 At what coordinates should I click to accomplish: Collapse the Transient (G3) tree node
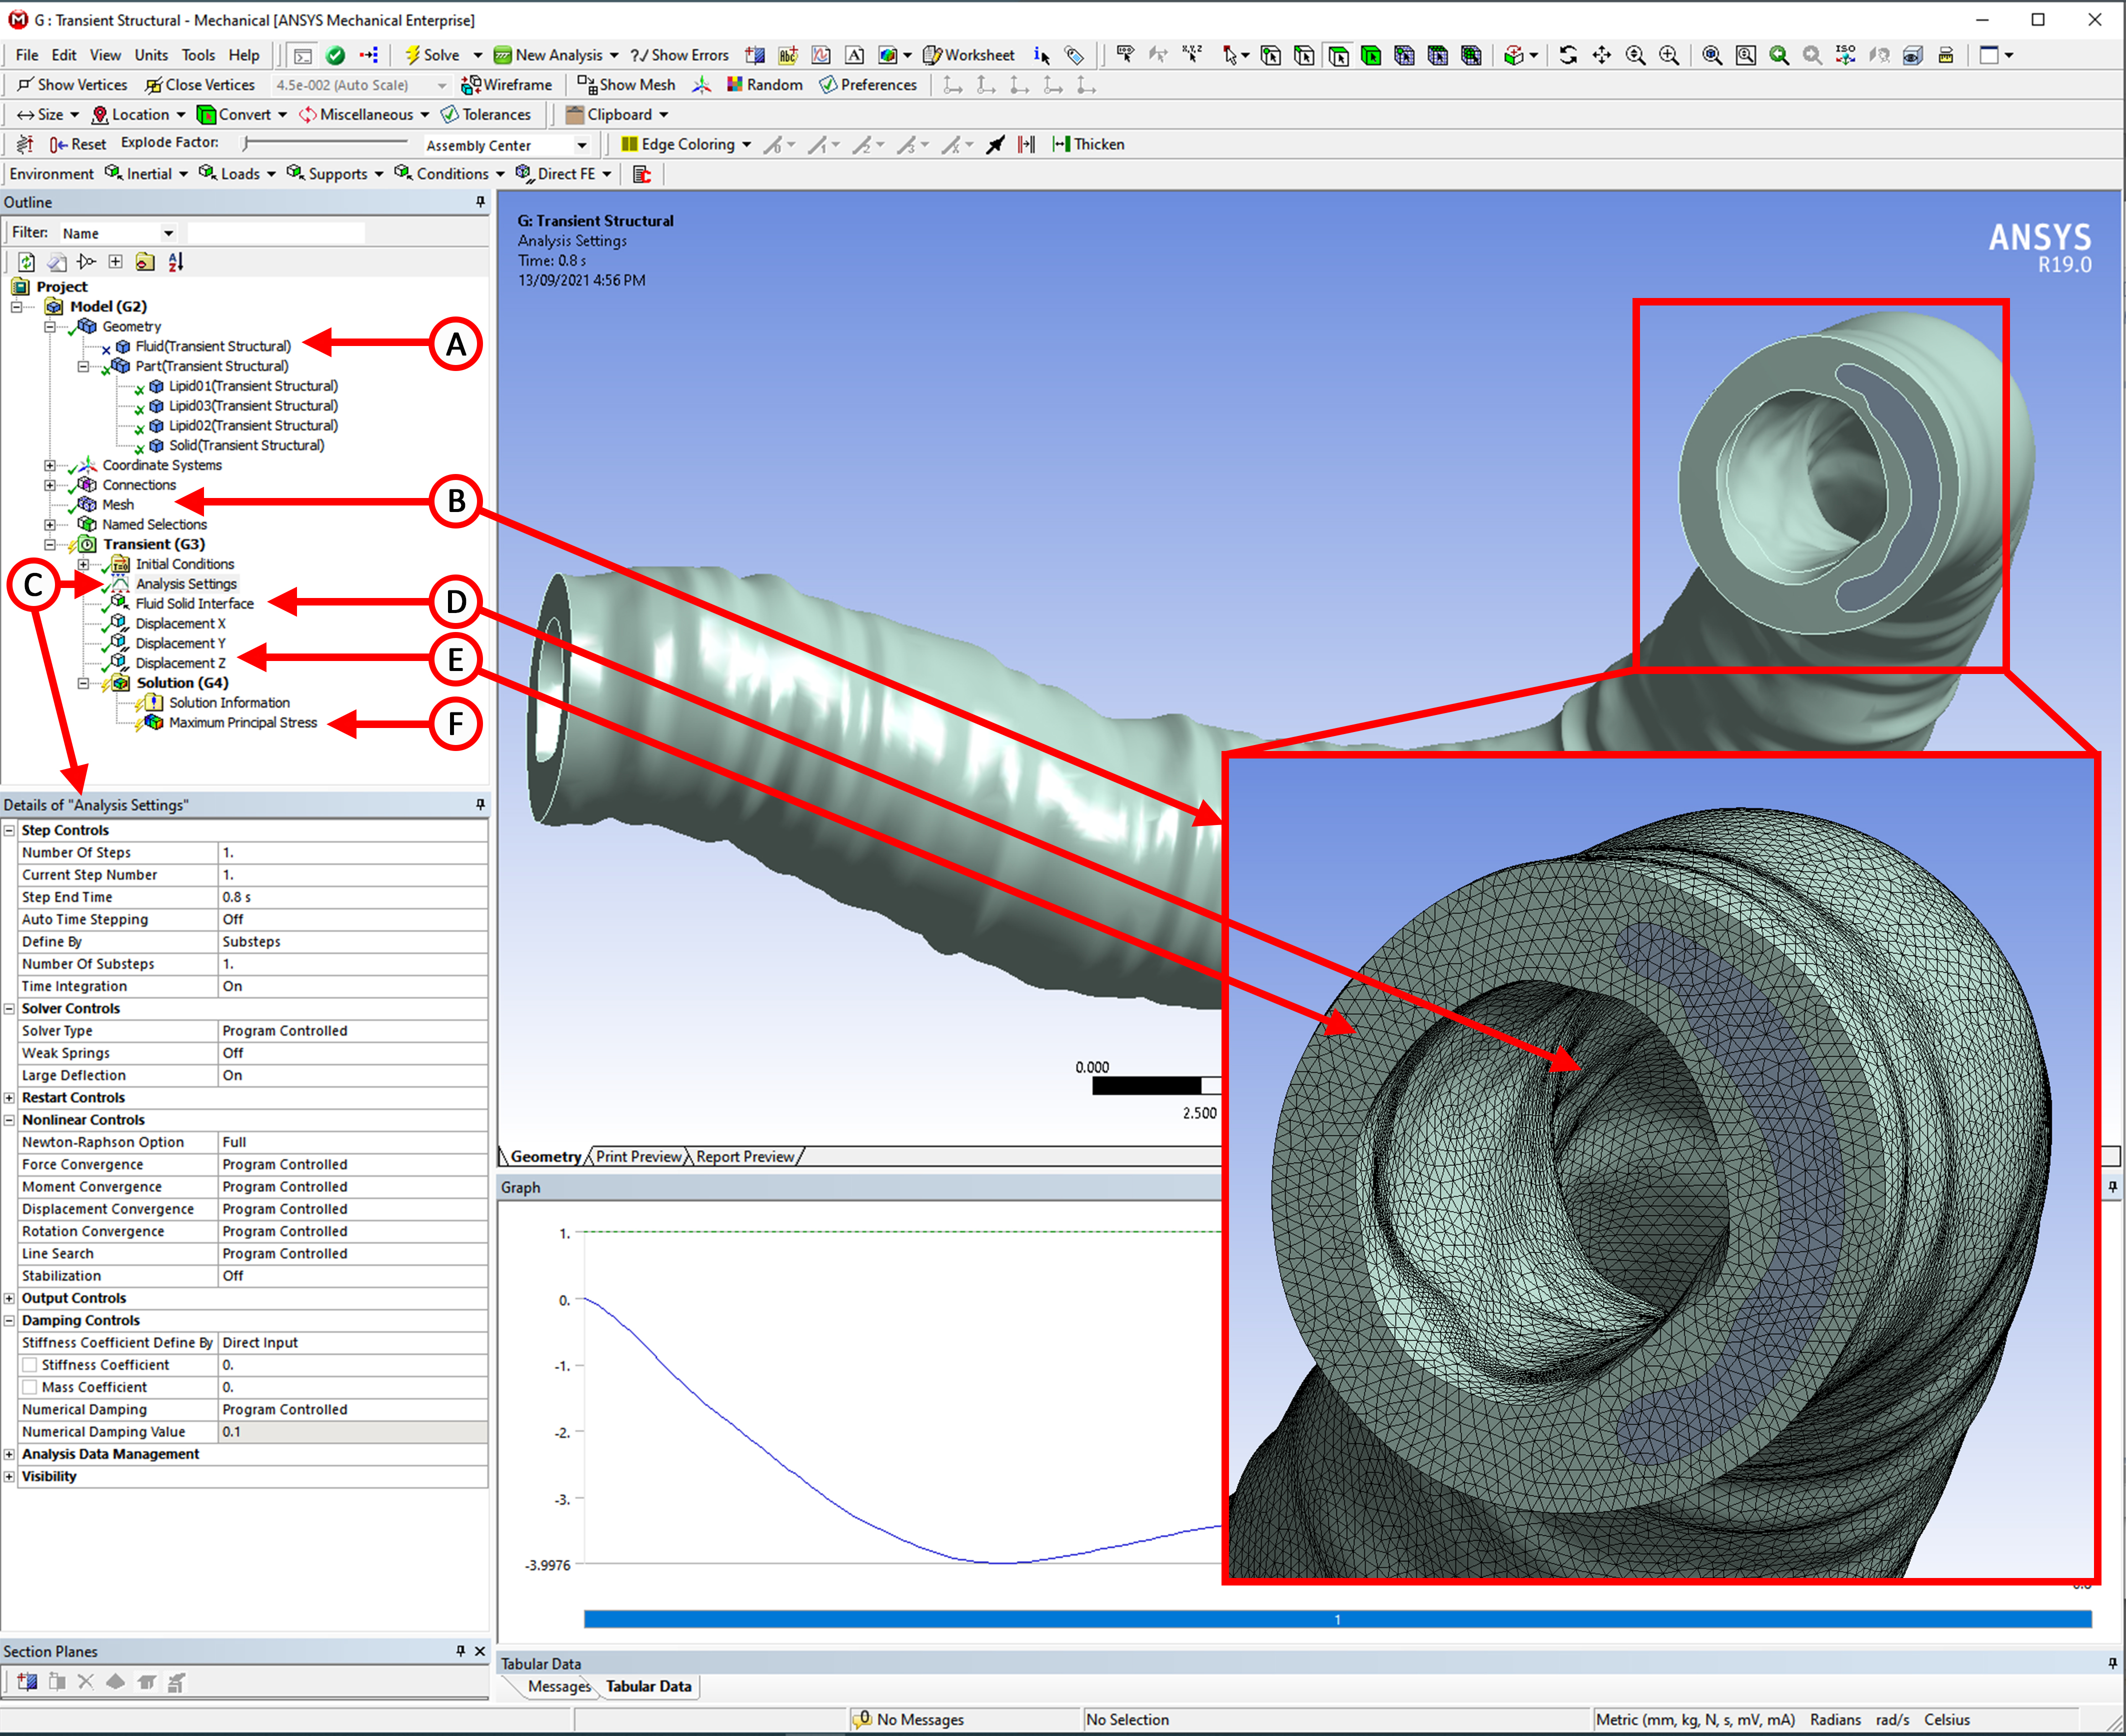coord(50,545)
